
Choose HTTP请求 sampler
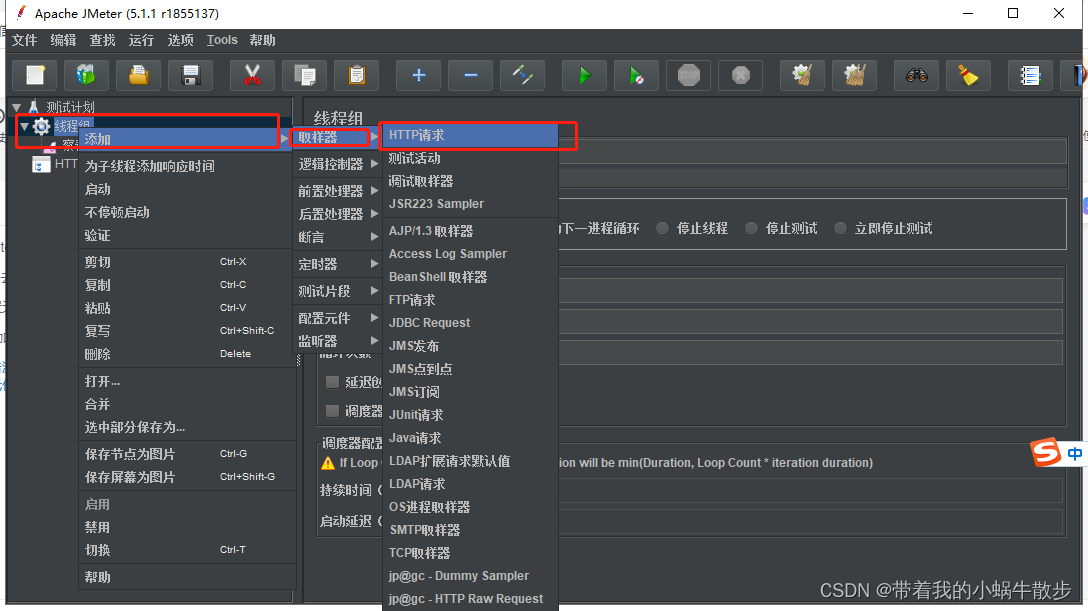pos(470,135)
